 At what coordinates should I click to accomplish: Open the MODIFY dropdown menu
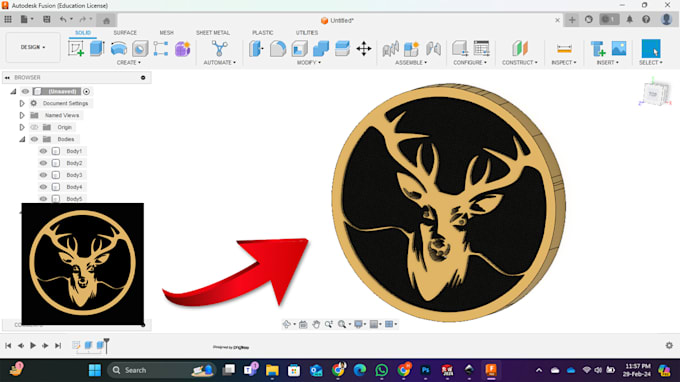pyautogui.click(x=309, y=63)
